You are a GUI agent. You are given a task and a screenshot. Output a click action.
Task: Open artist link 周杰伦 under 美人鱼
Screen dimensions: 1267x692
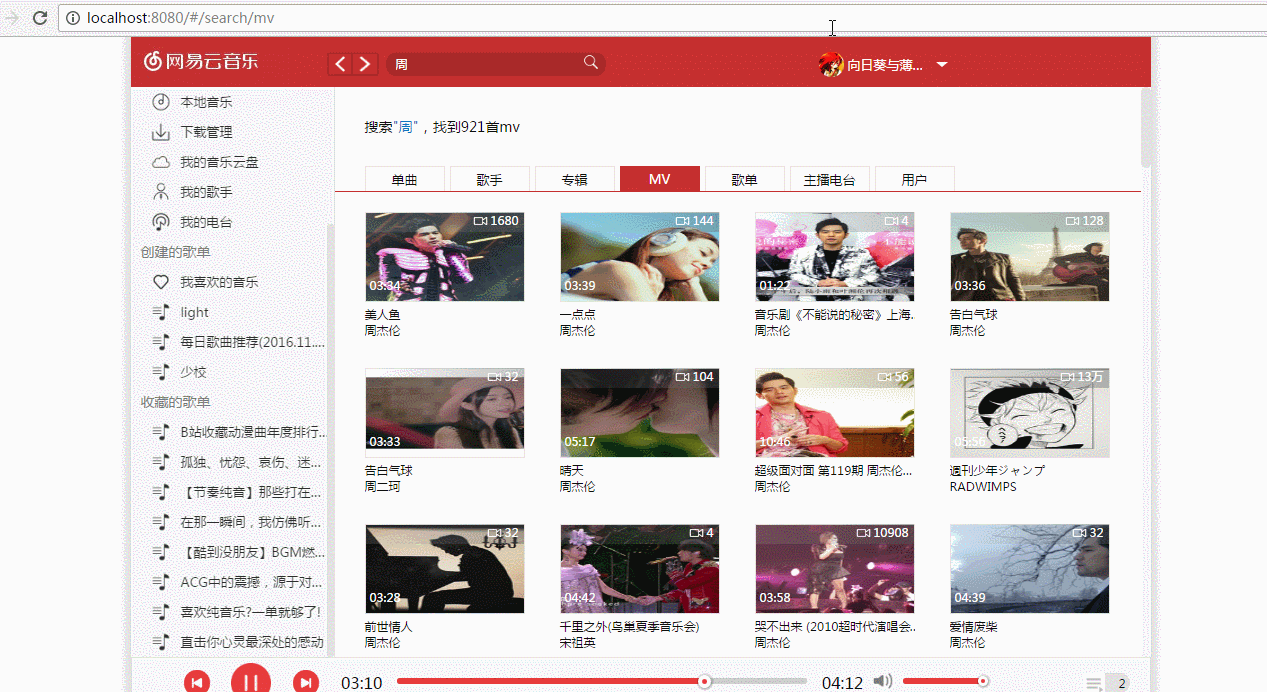(x=383, y=330)
